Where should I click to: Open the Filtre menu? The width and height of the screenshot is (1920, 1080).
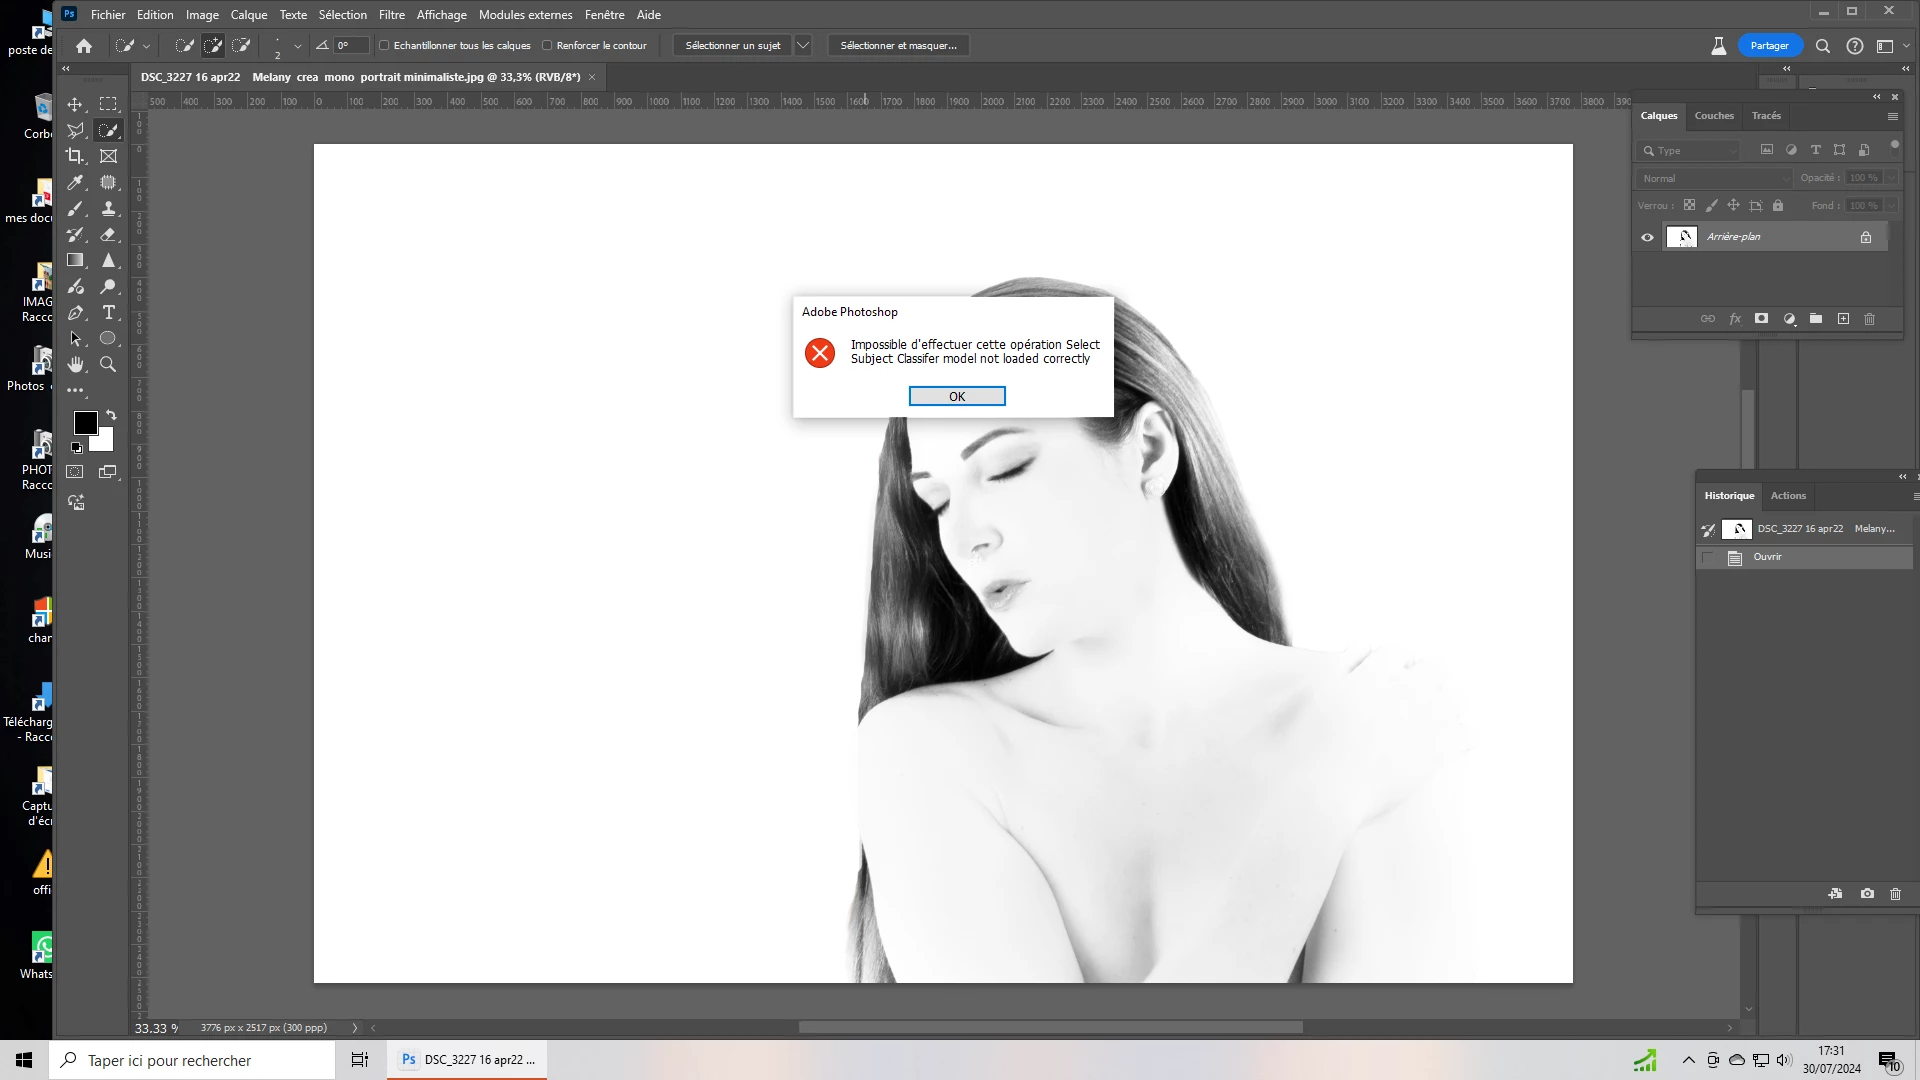point(391,15)
